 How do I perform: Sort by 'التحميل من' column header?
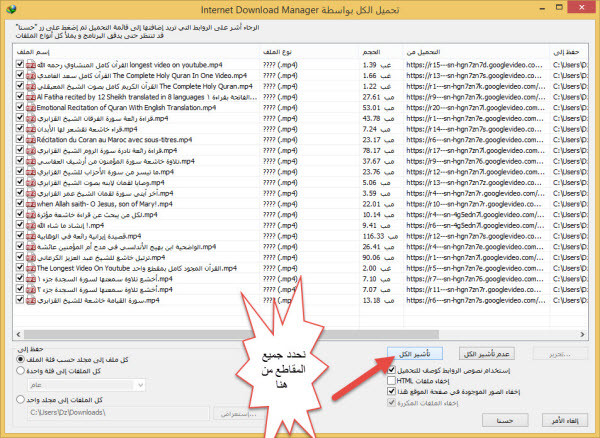pyautogui.click(x=476, y=52)
